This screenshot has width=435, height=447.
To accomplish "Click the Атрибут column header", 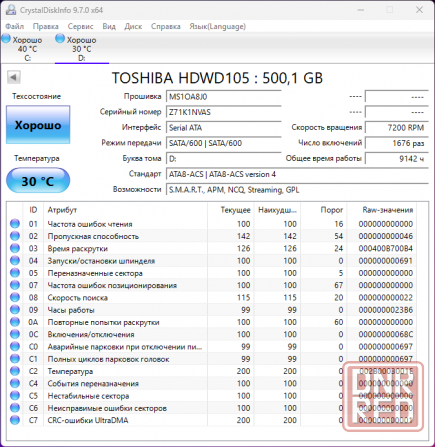I will pyautogui.click(x=125, y=210).
